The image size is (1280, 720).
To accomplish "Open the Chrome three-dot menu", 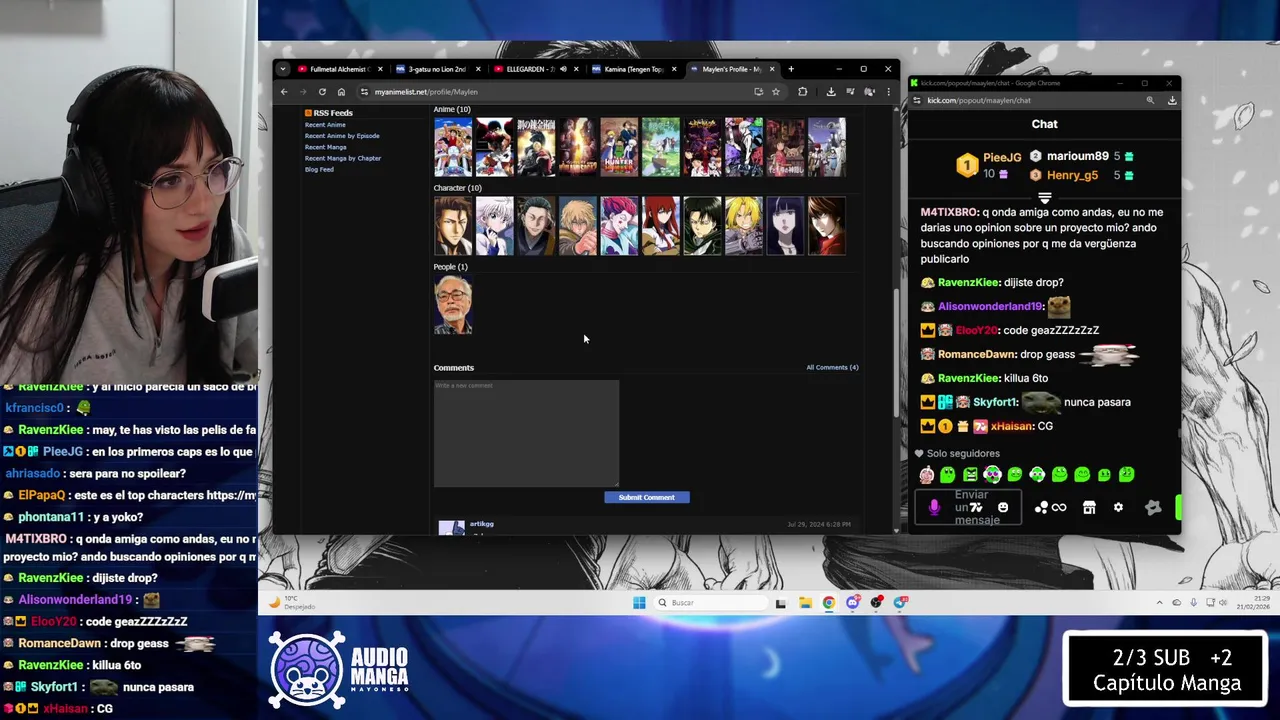I will [888, 92].
